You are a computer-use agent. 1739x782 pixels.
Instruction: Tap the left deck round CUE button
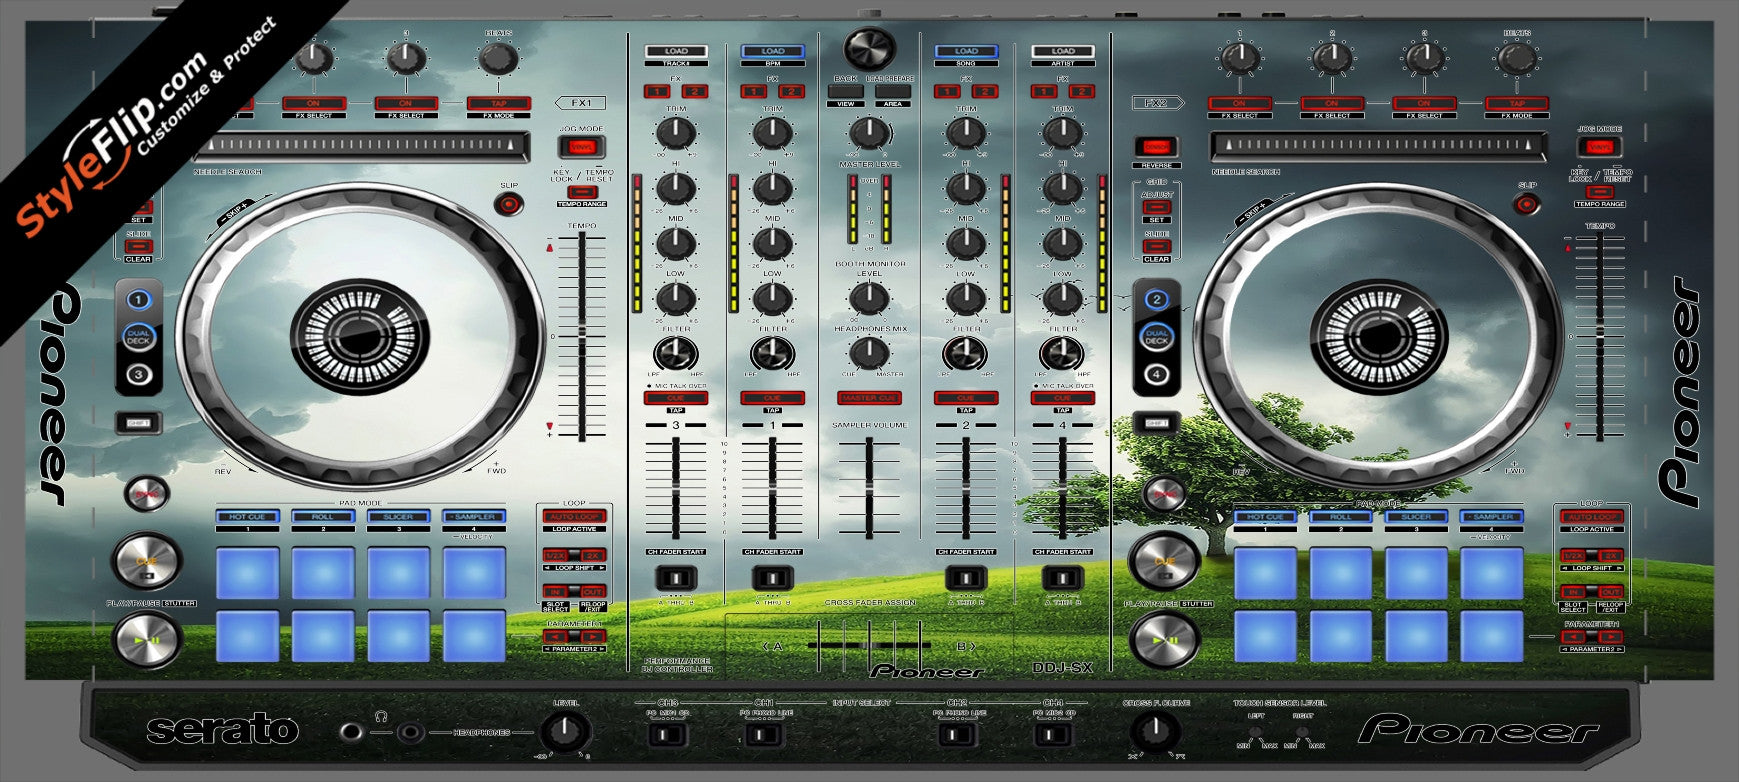(147, 562)
